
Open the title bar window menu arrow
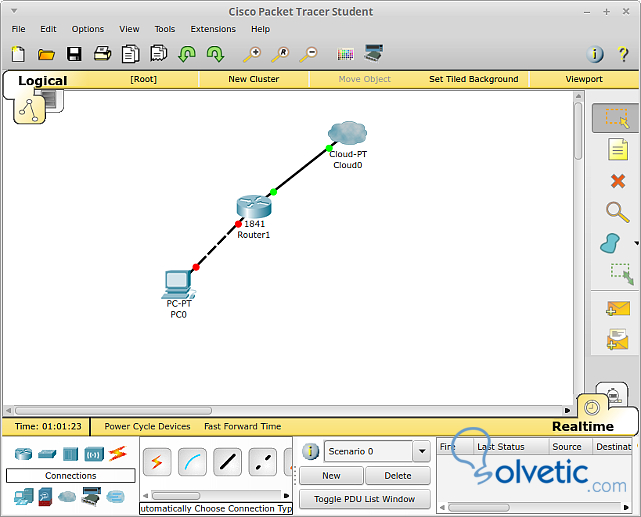pyautogui.click(x=14, y=11)
